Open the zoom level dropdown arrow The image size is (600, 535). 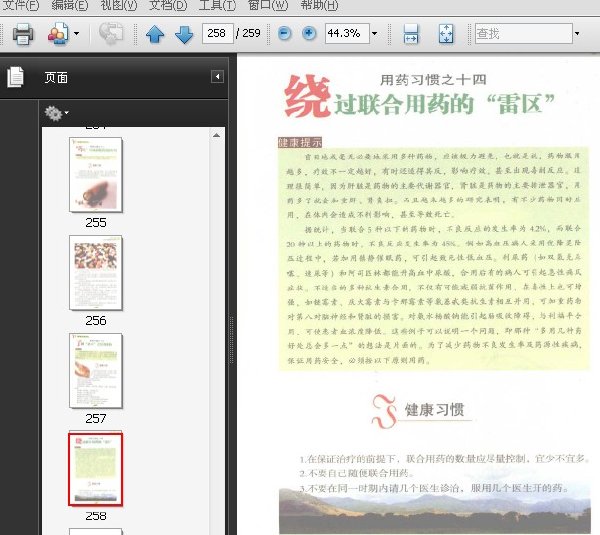click(x=375, y=34)
